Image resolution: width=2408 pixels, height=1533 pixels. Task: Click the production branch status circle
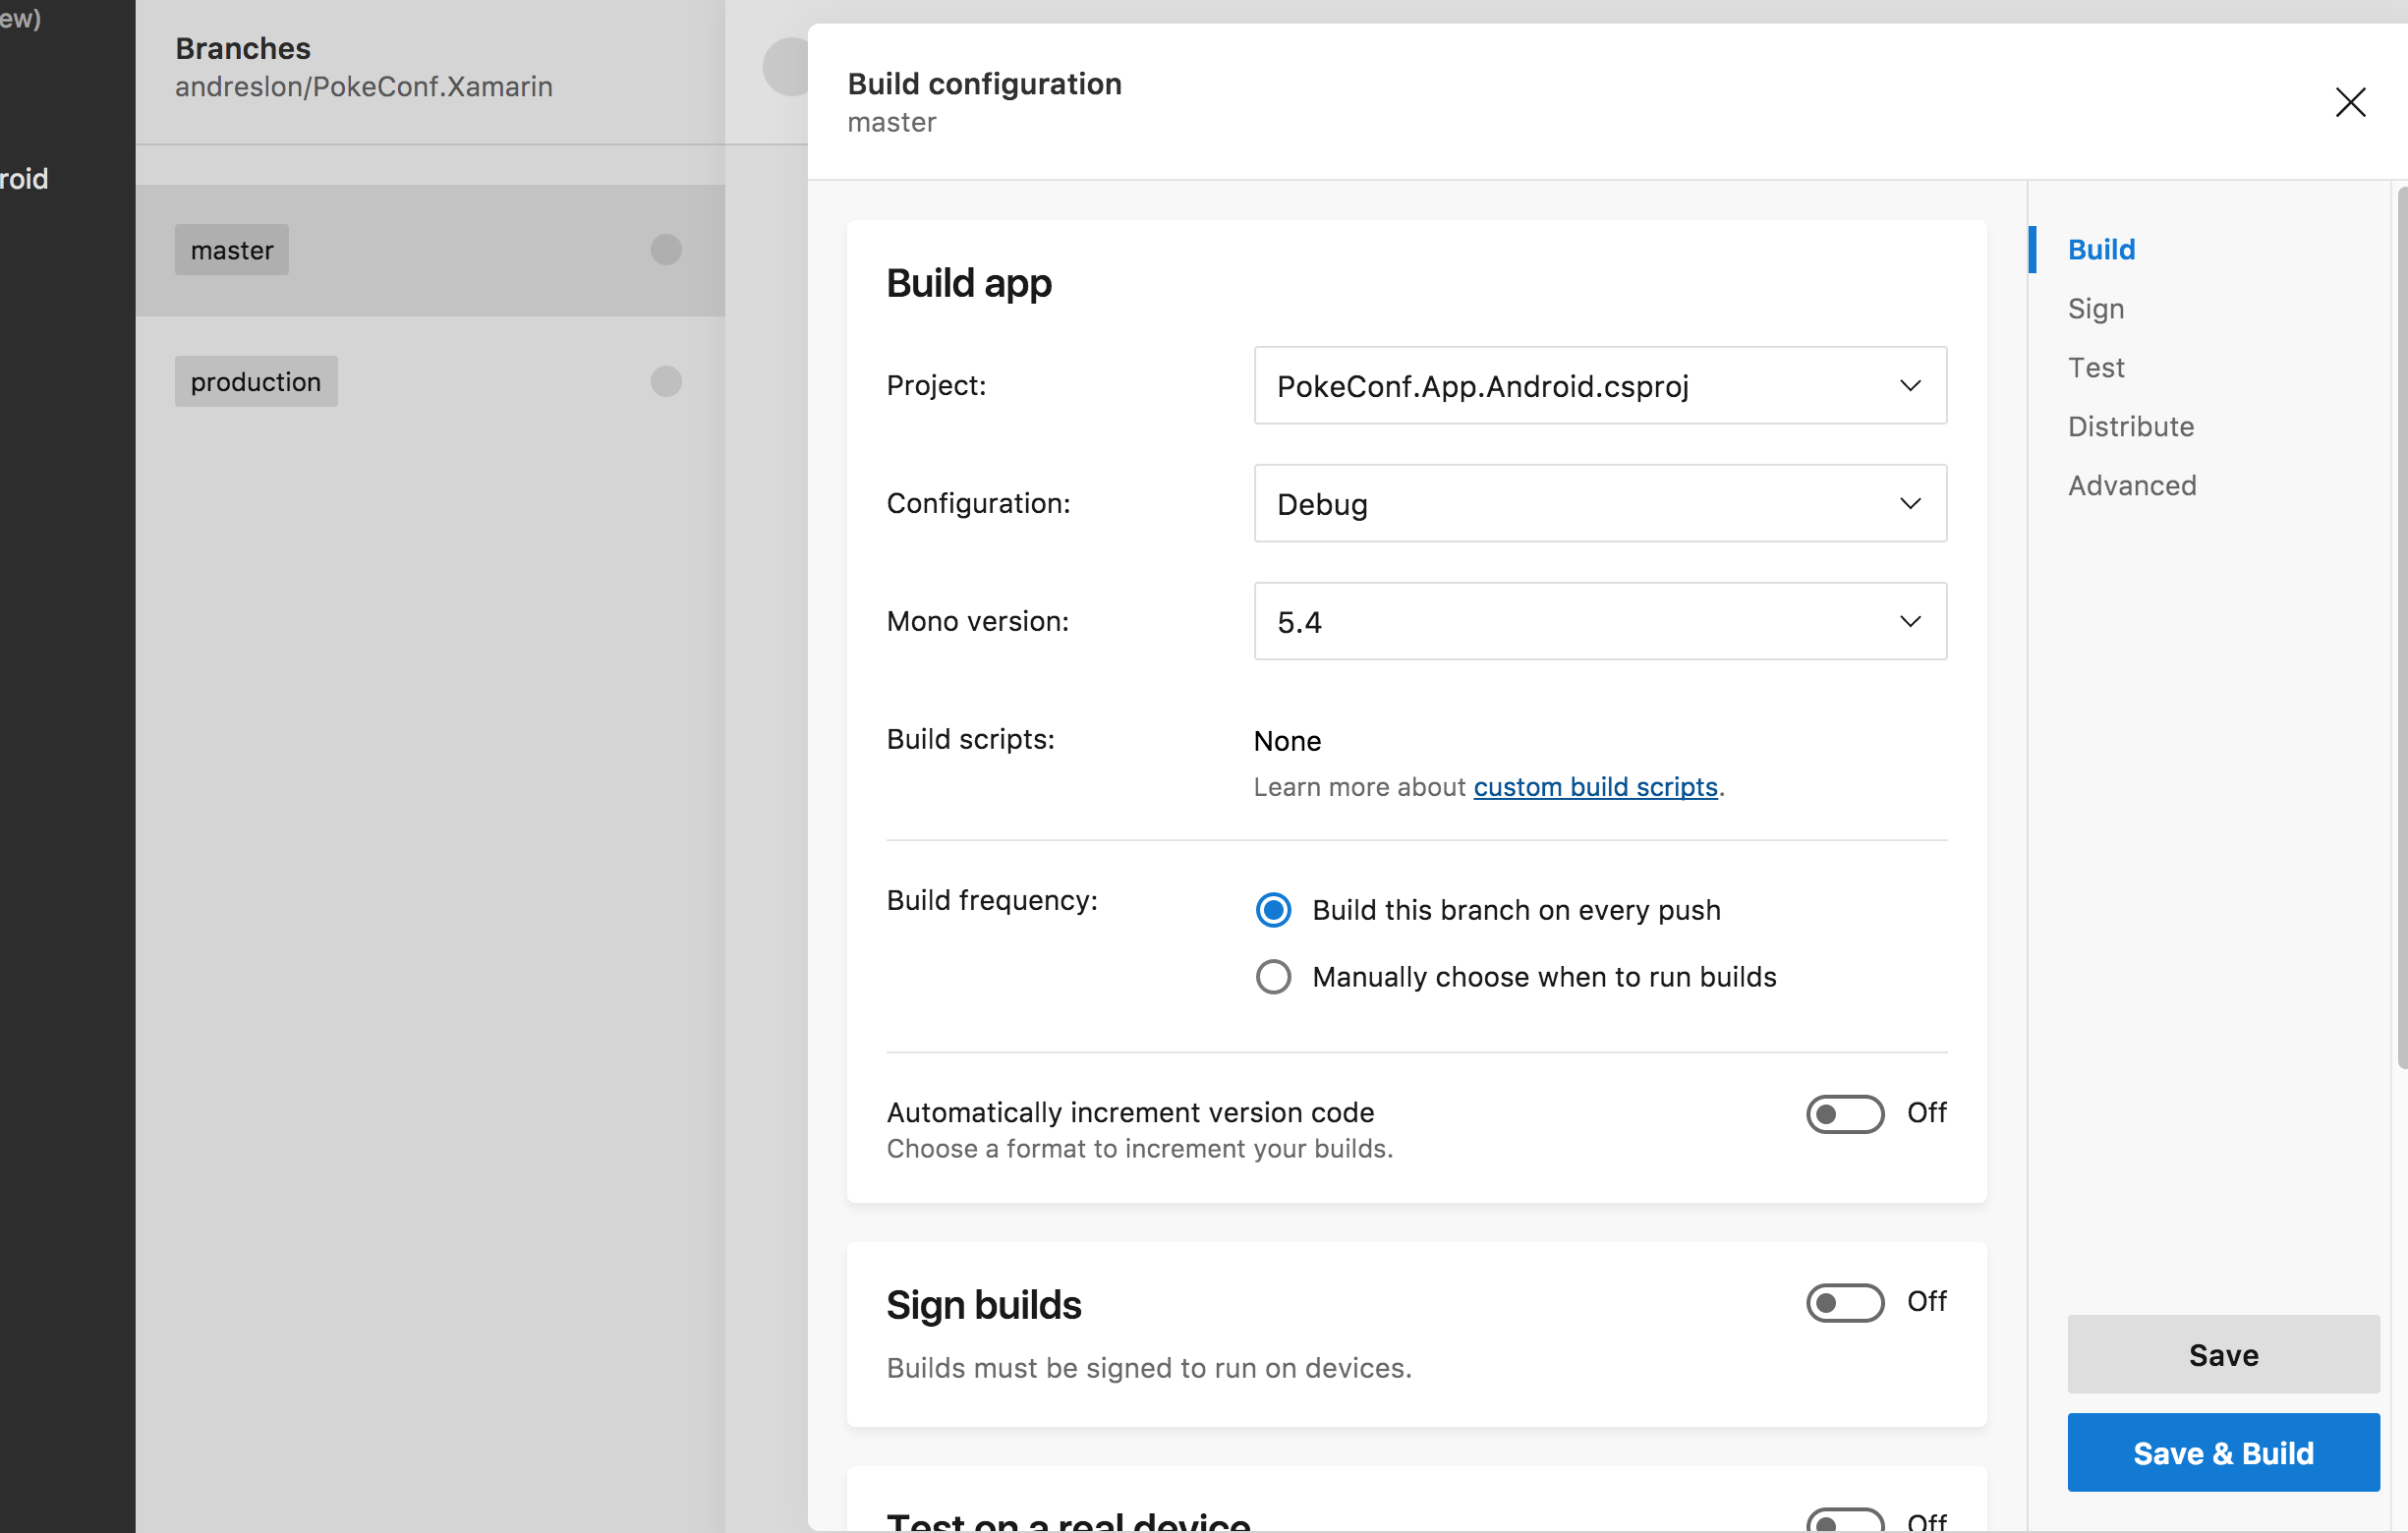(x=666, y=381)
